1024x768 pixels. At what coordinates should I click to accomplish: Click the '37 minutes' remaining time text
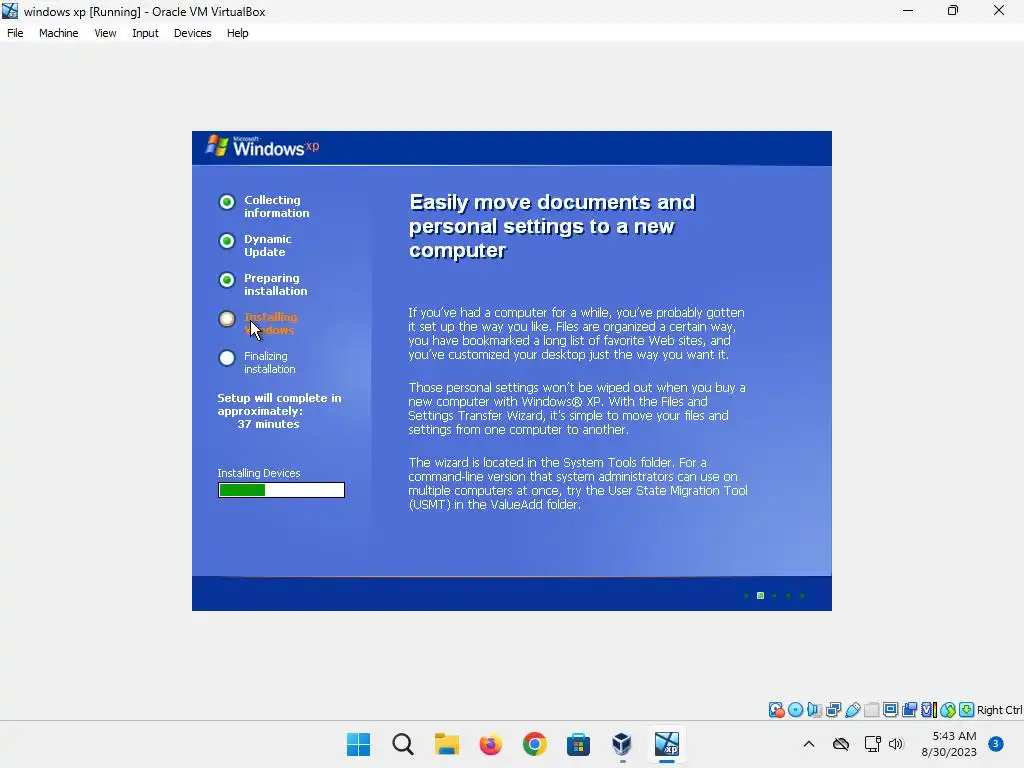(268, 424)
